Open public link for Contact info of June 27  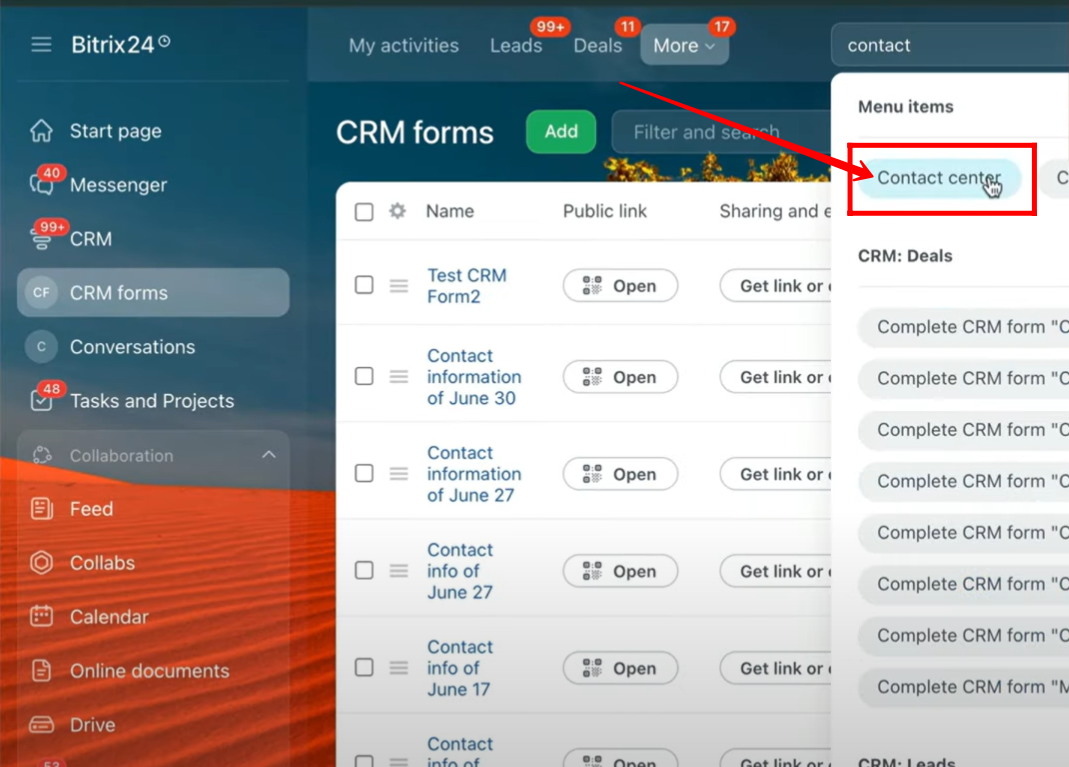coord(620,571)
